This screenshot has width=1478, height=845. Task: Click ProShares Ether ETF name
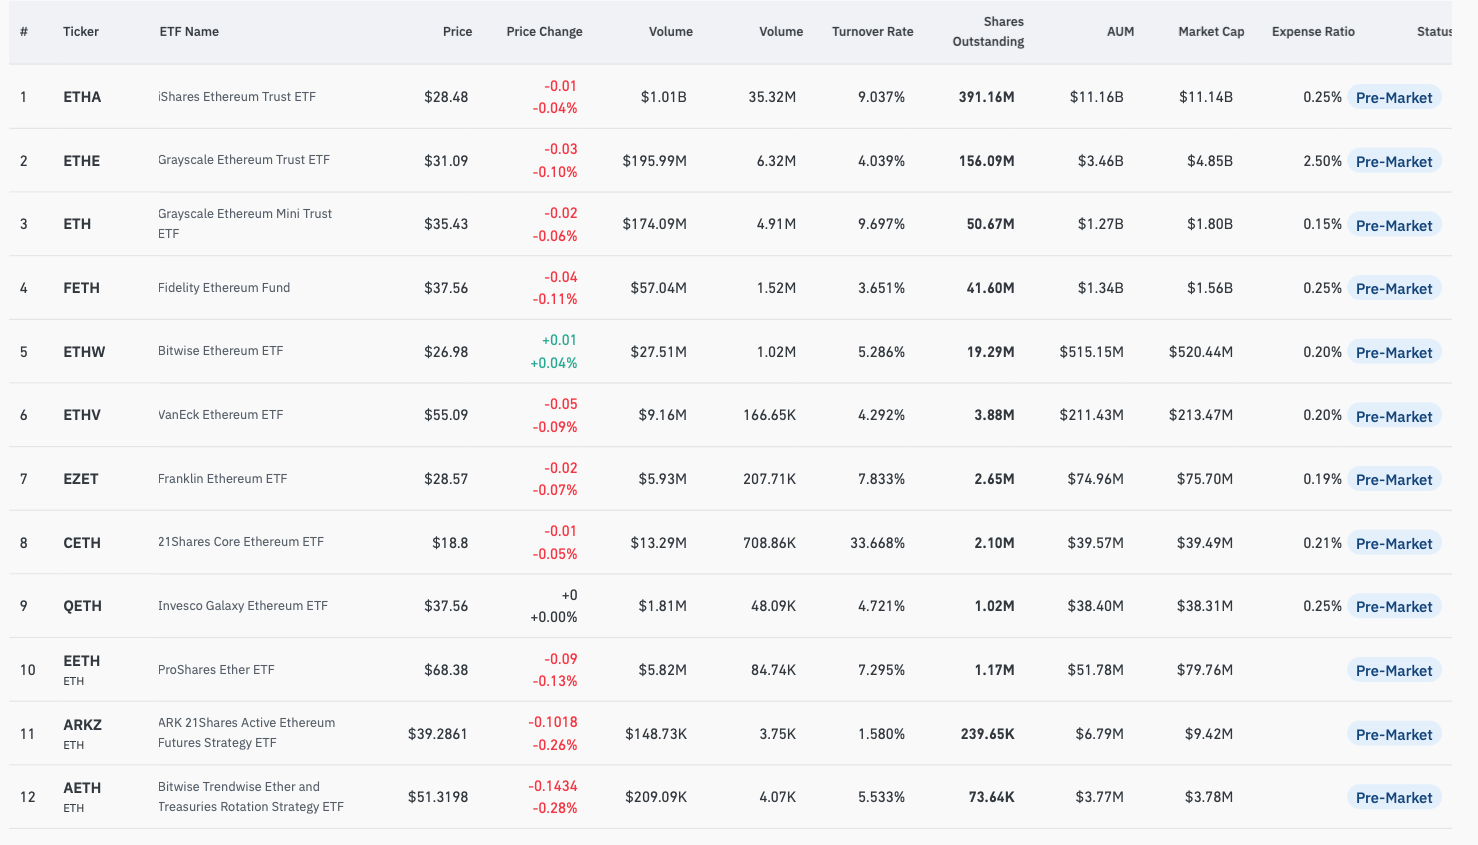tap(216, 670)
